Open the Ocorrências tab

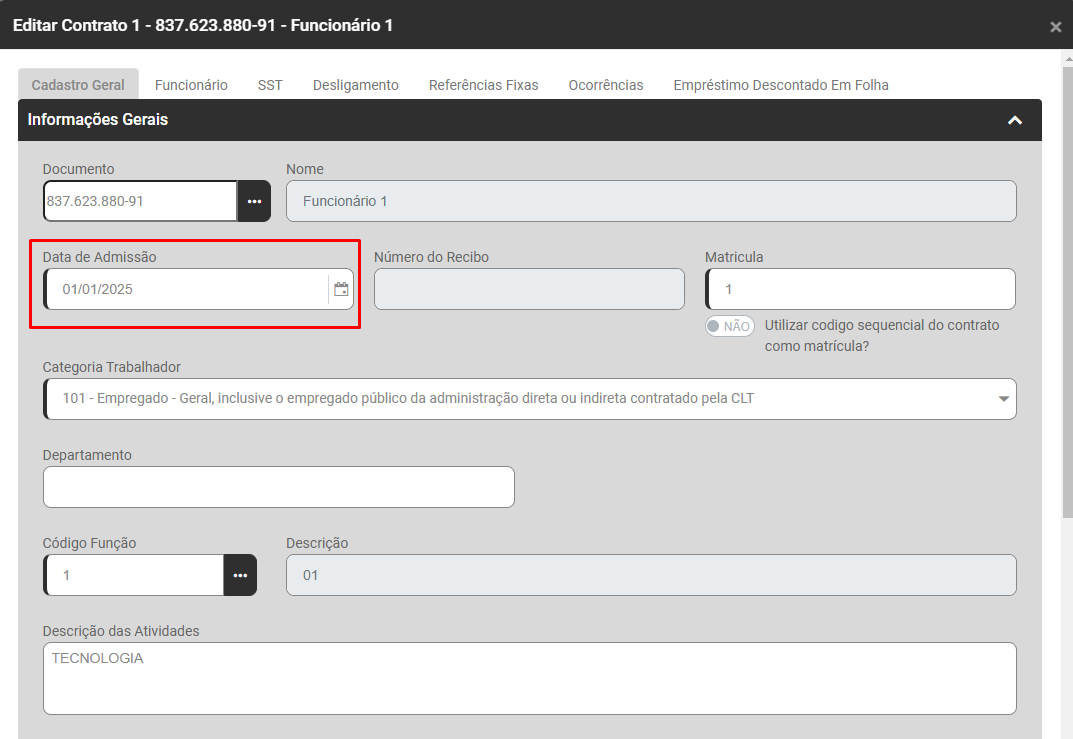point(606,85)
